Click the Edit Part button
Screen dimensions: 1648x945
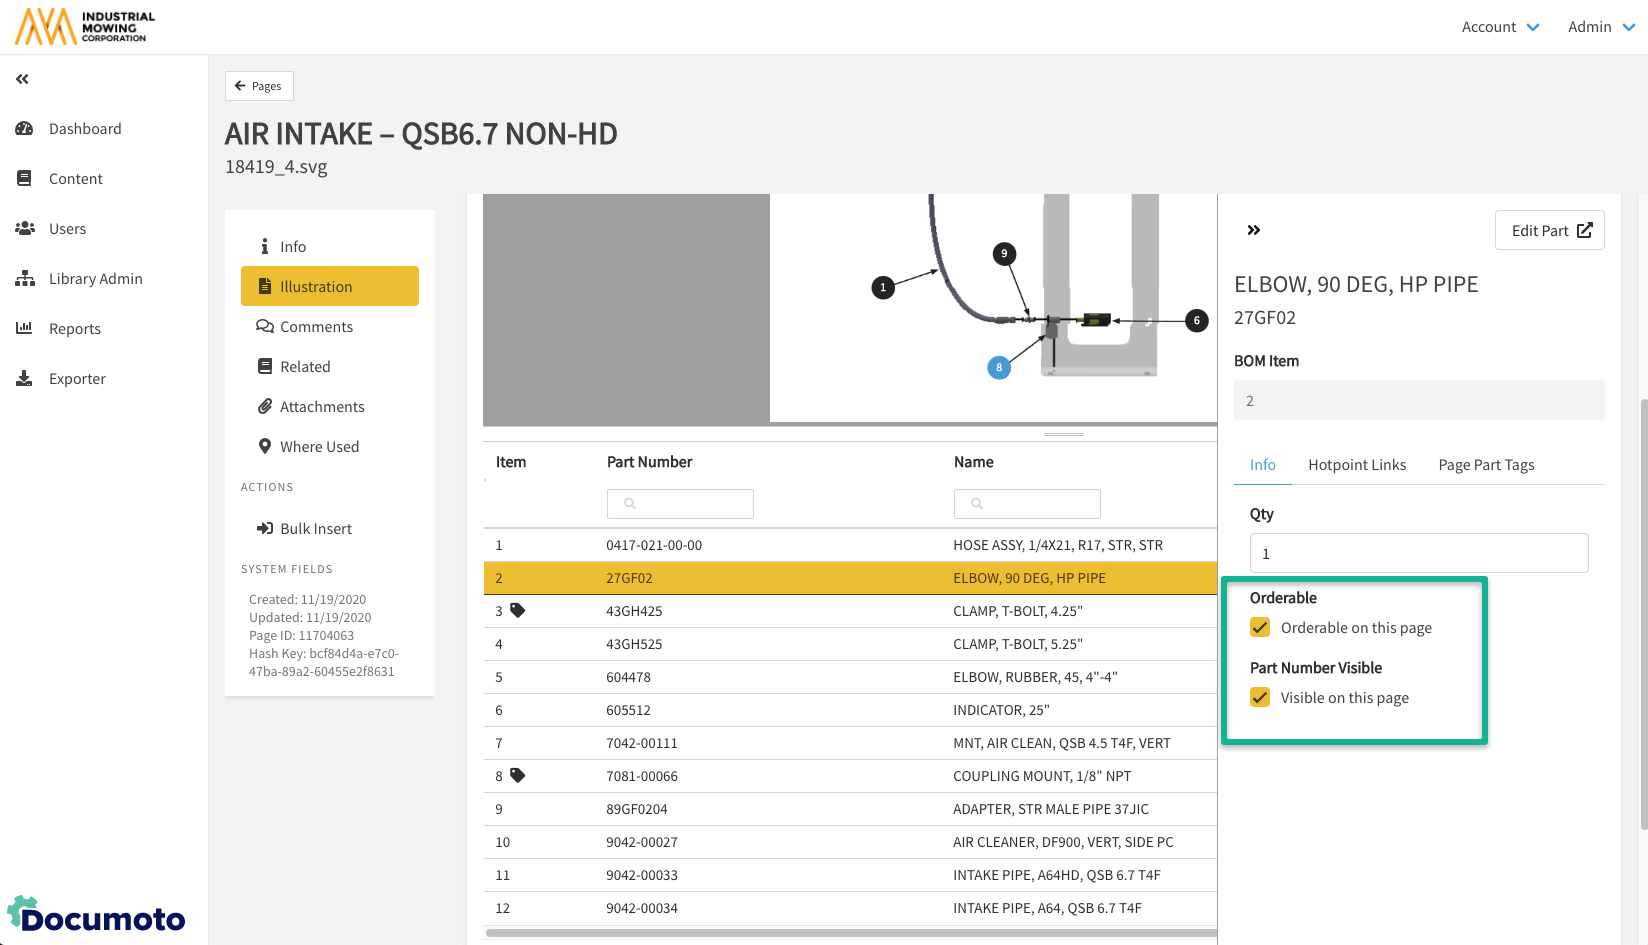point(1549,230)
